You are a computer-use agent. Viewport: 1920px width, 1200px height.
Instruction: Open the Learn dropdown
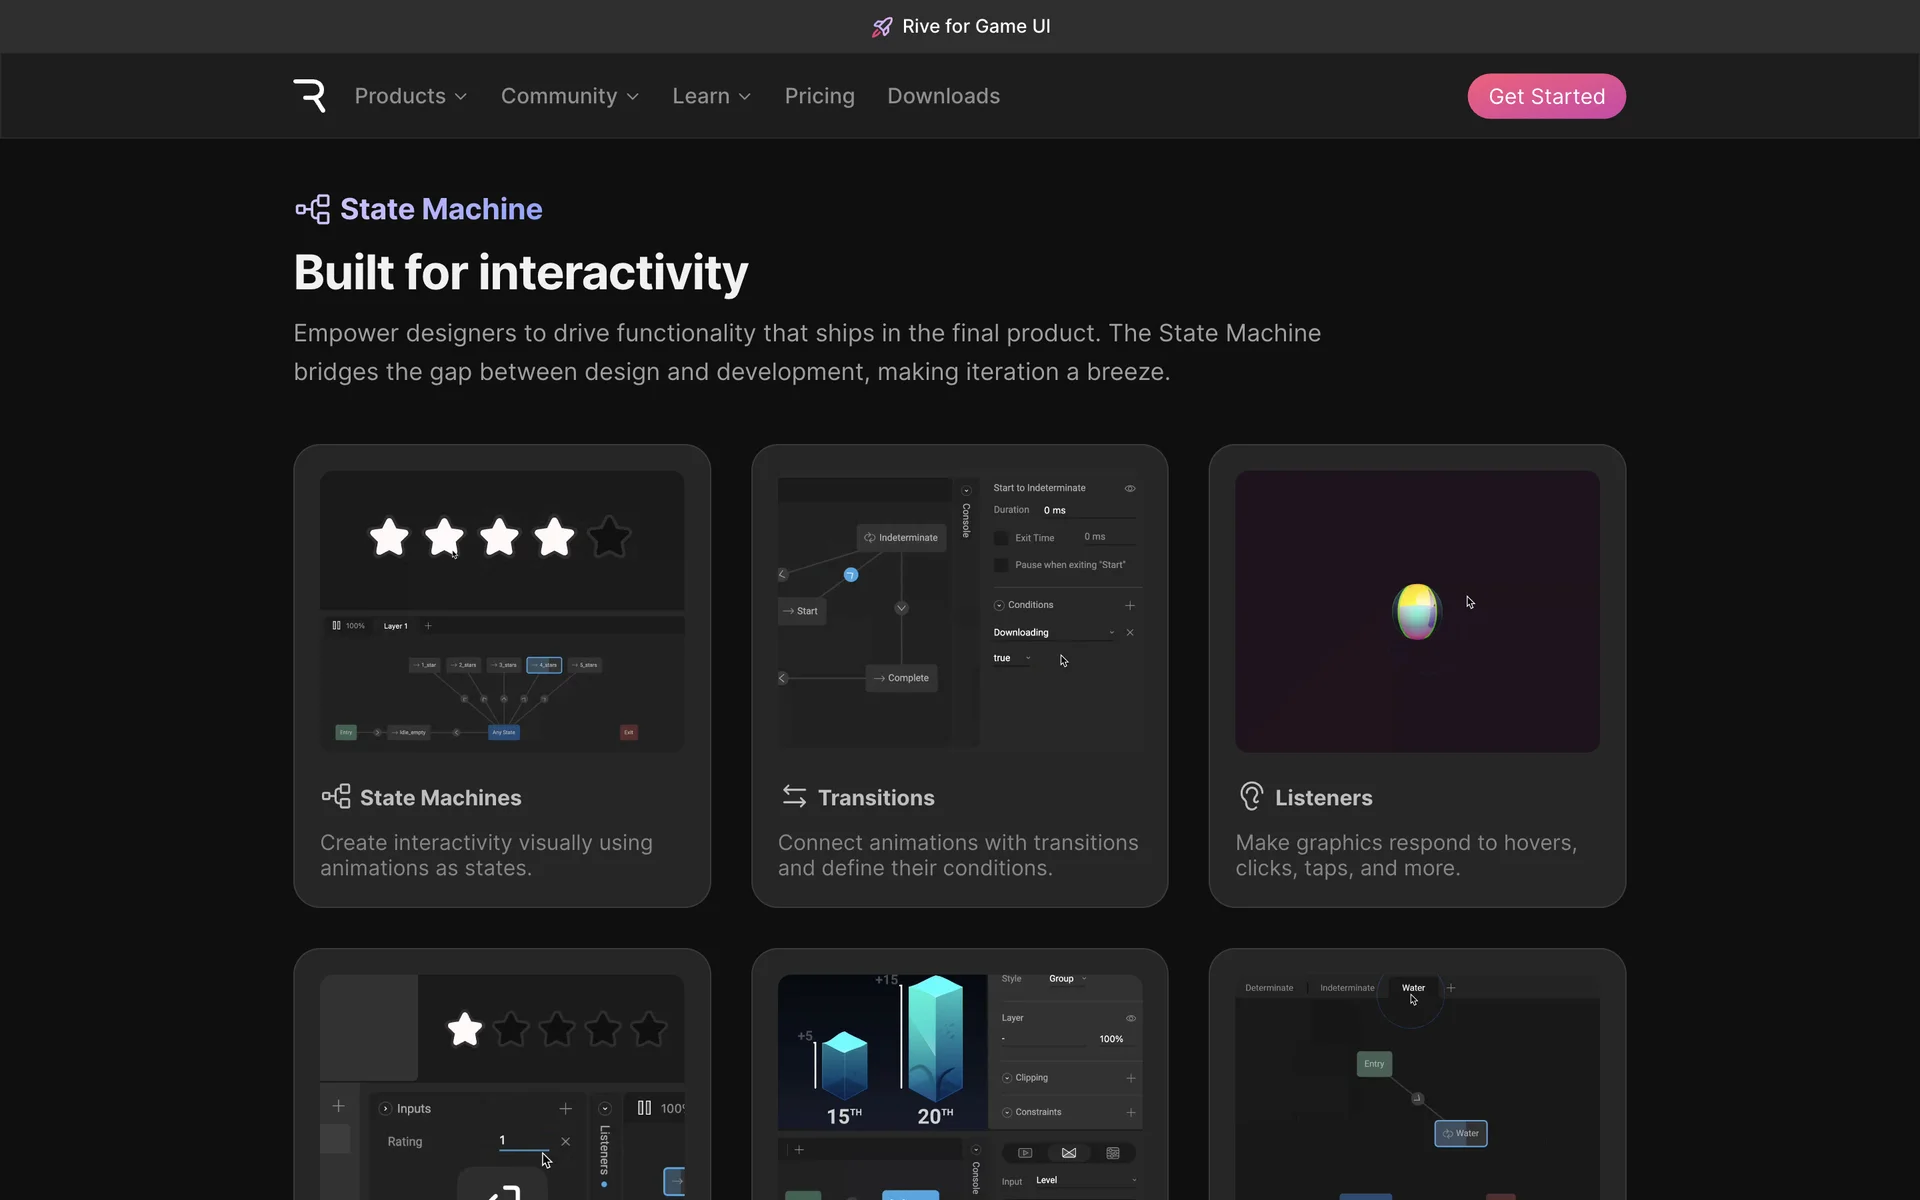click(711, 96)
